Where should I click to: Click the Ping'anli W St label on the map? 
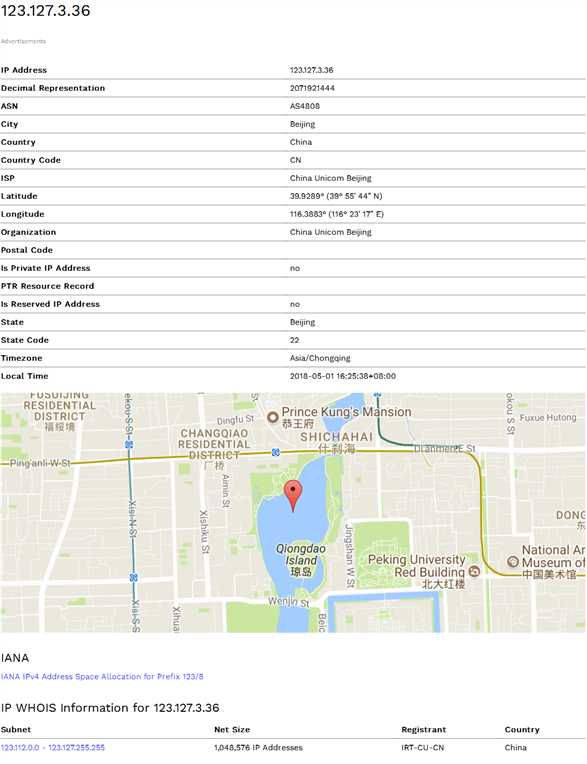[40, 463]
